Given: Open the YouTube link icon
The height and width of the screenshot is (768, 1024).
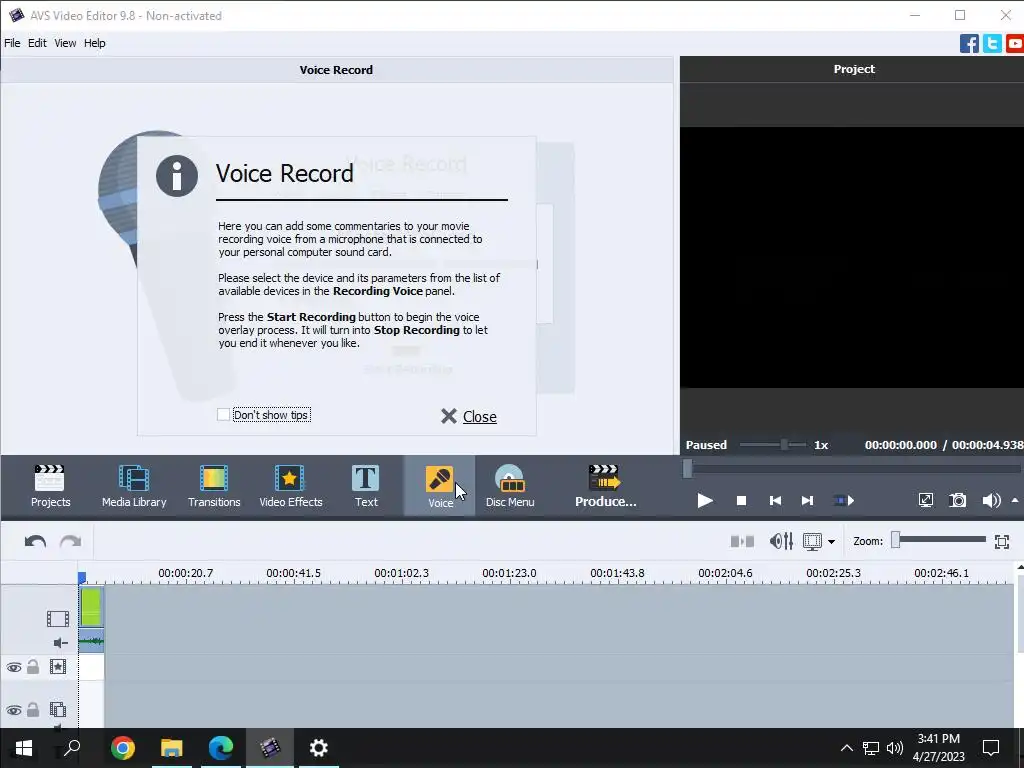Looking at the screenshot, I should (1015, 44).
